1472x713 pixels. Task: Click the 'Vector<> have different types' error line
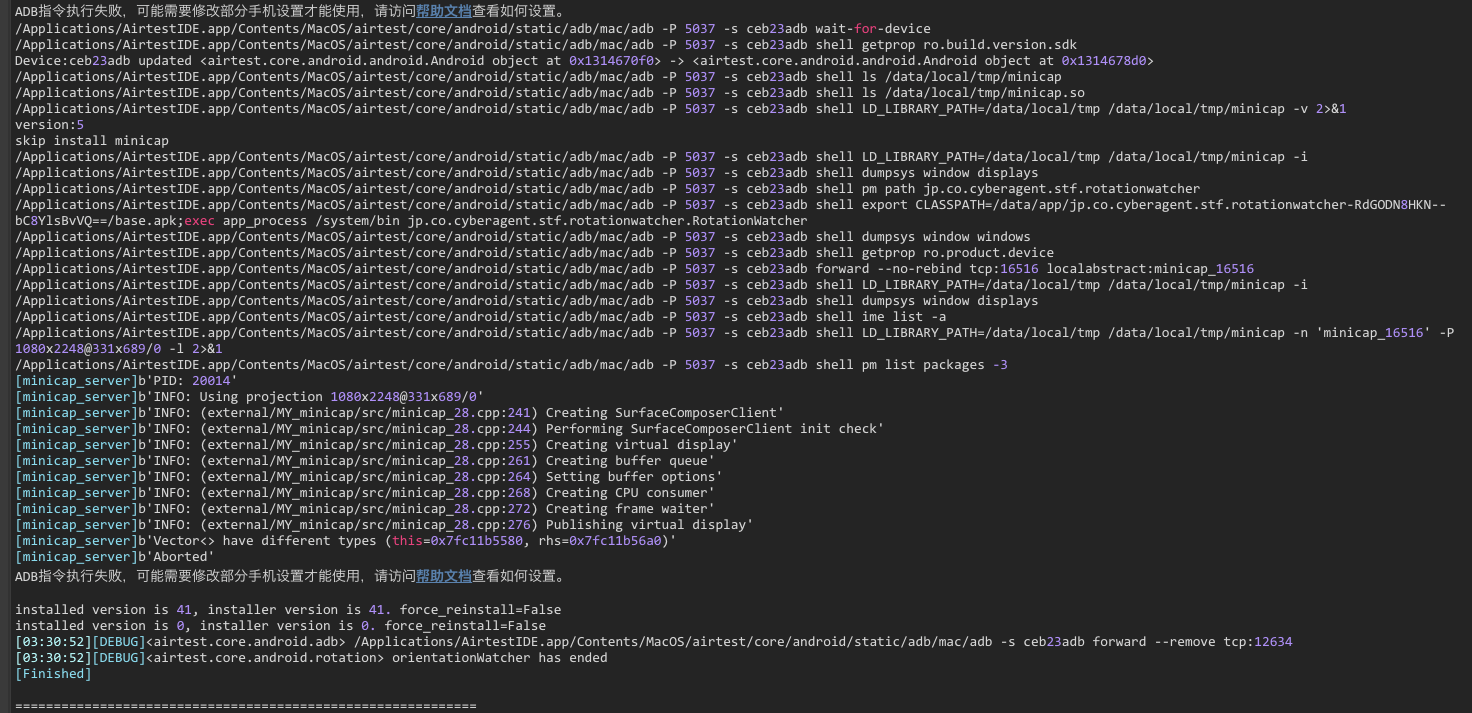point(346,541)
